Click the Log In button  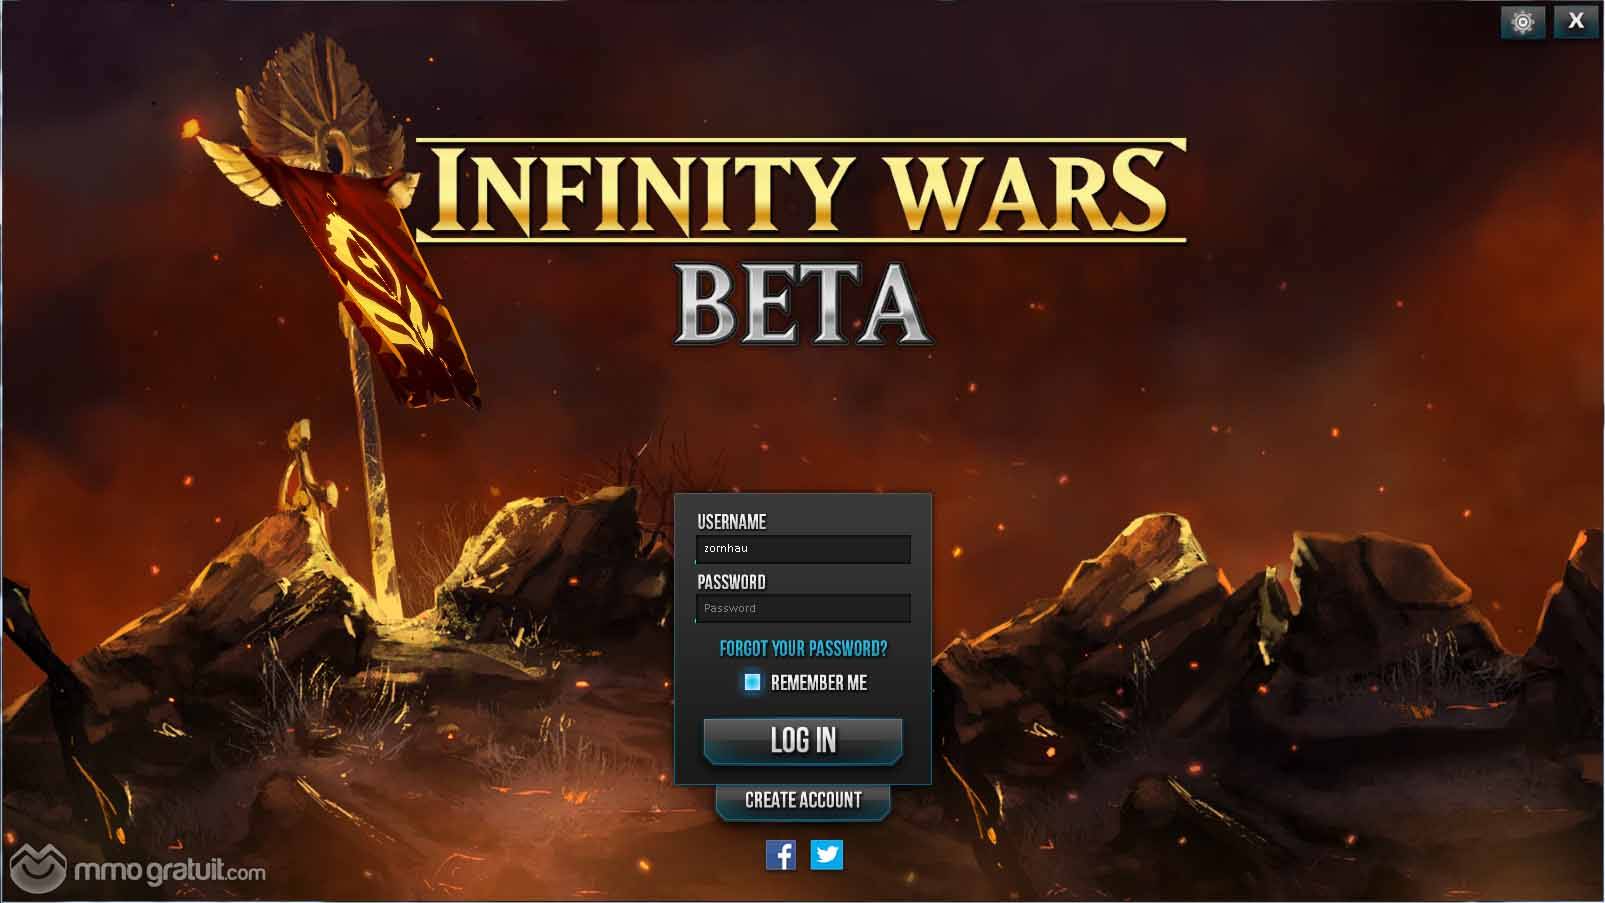803,741
